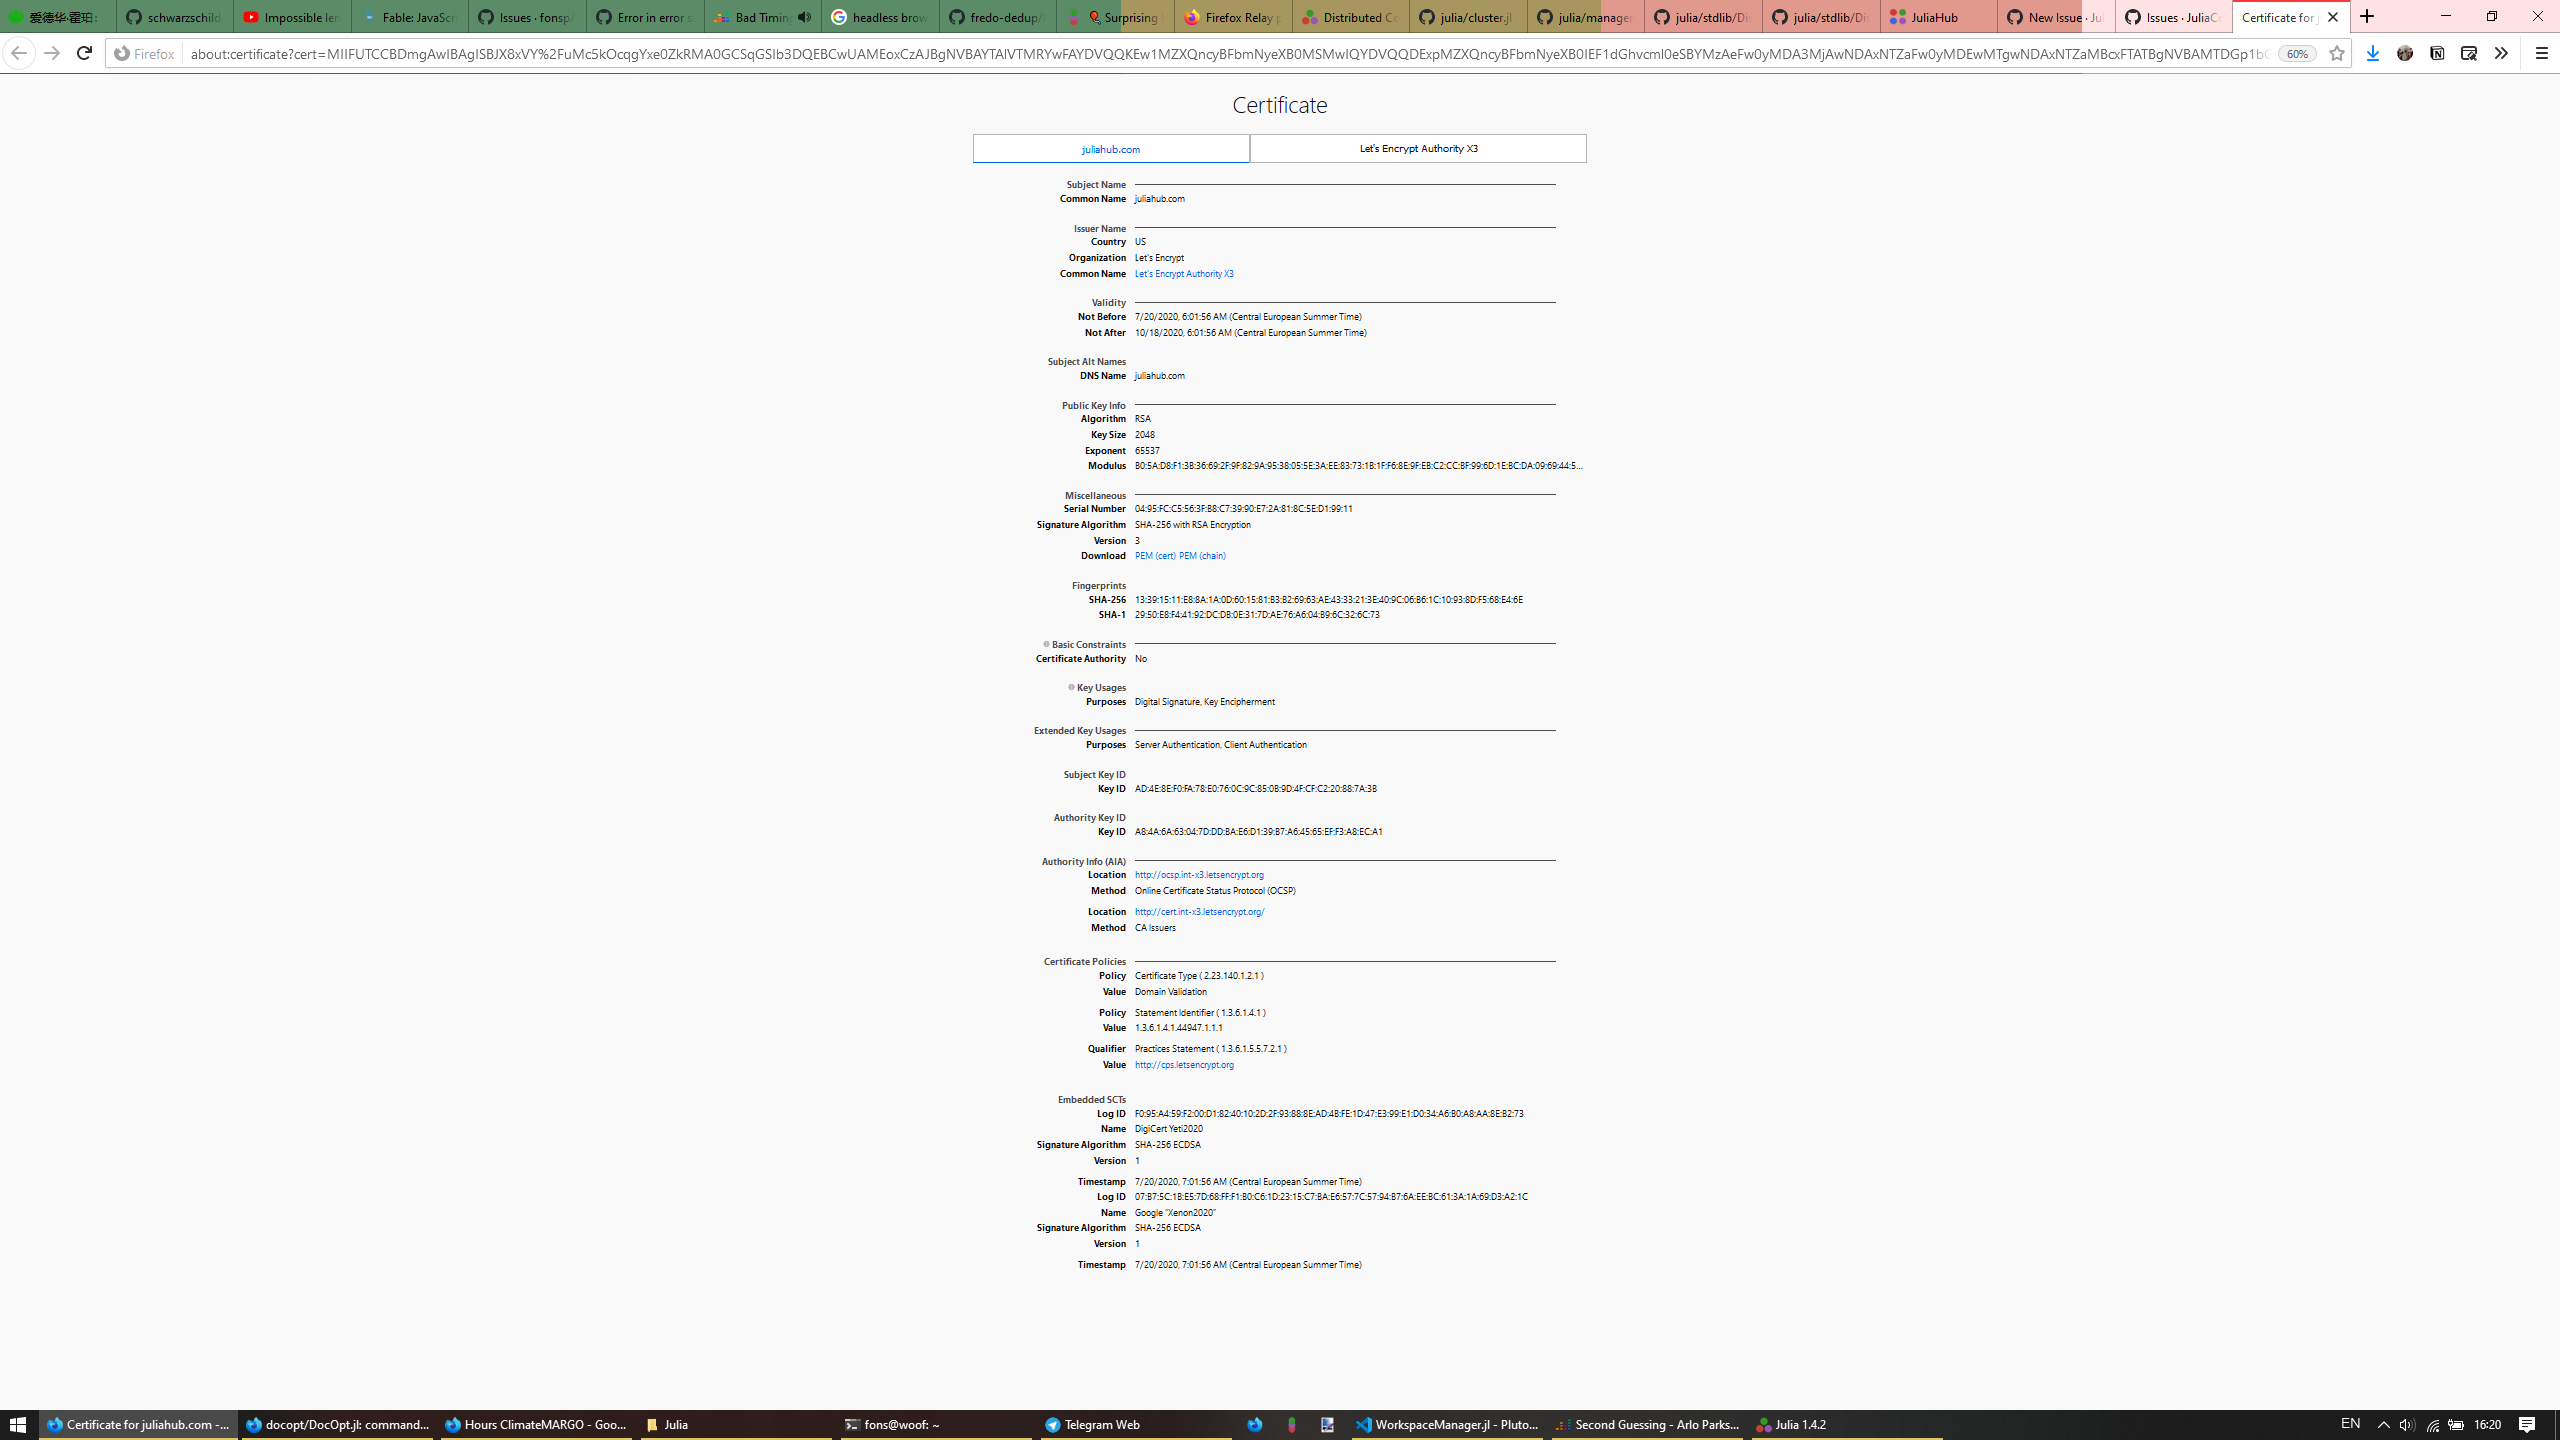Open the Downloads panel in Firefox

tap(2371, 53)
